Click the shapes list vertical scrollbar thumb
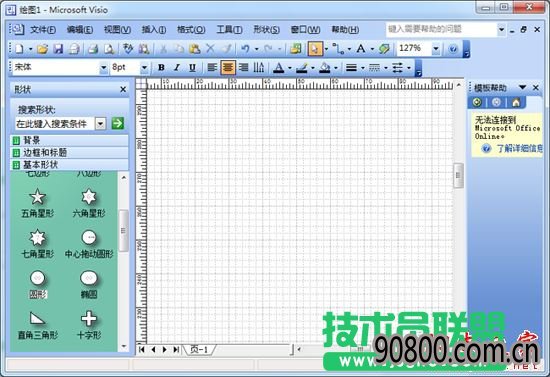Screen dimensions: 550x377 pyautogui.click(x=123, y=230)
